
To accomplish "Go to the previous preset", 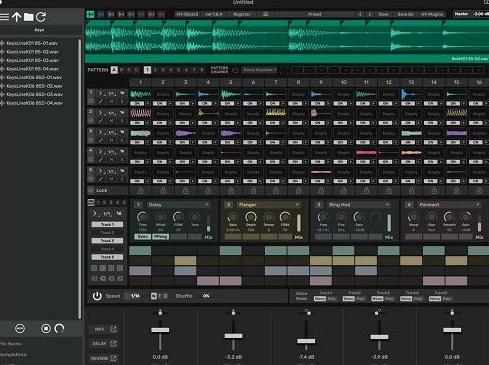I will coord(360,14).
